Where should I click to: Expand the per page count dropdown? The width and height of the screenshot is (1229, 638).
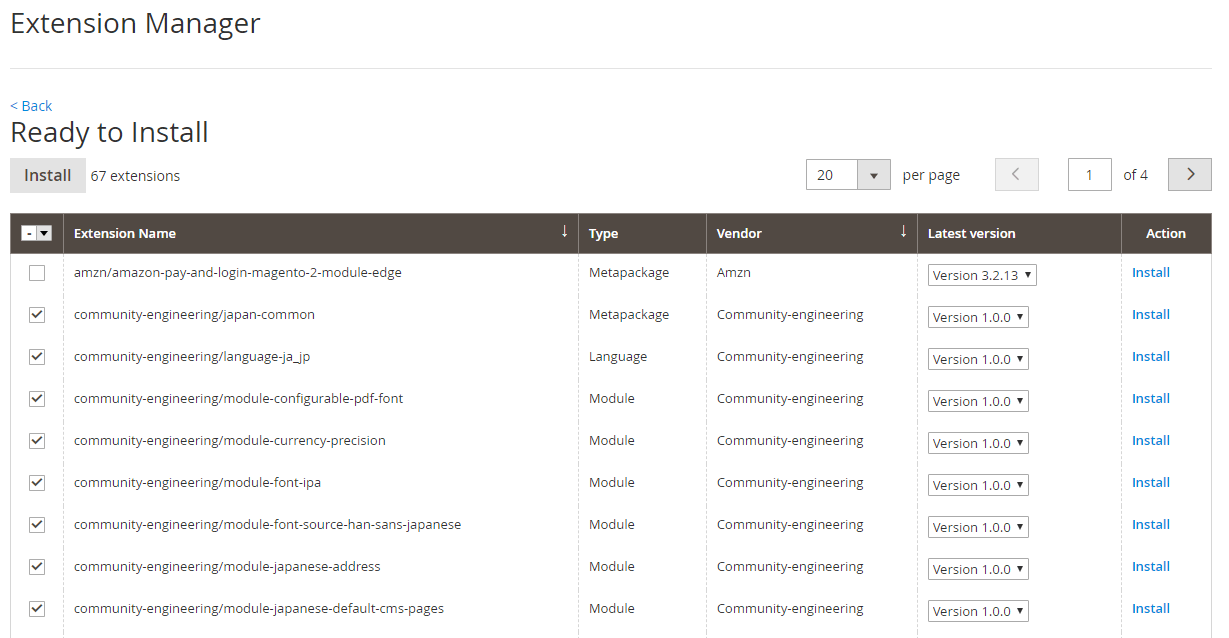pos(874,174)
